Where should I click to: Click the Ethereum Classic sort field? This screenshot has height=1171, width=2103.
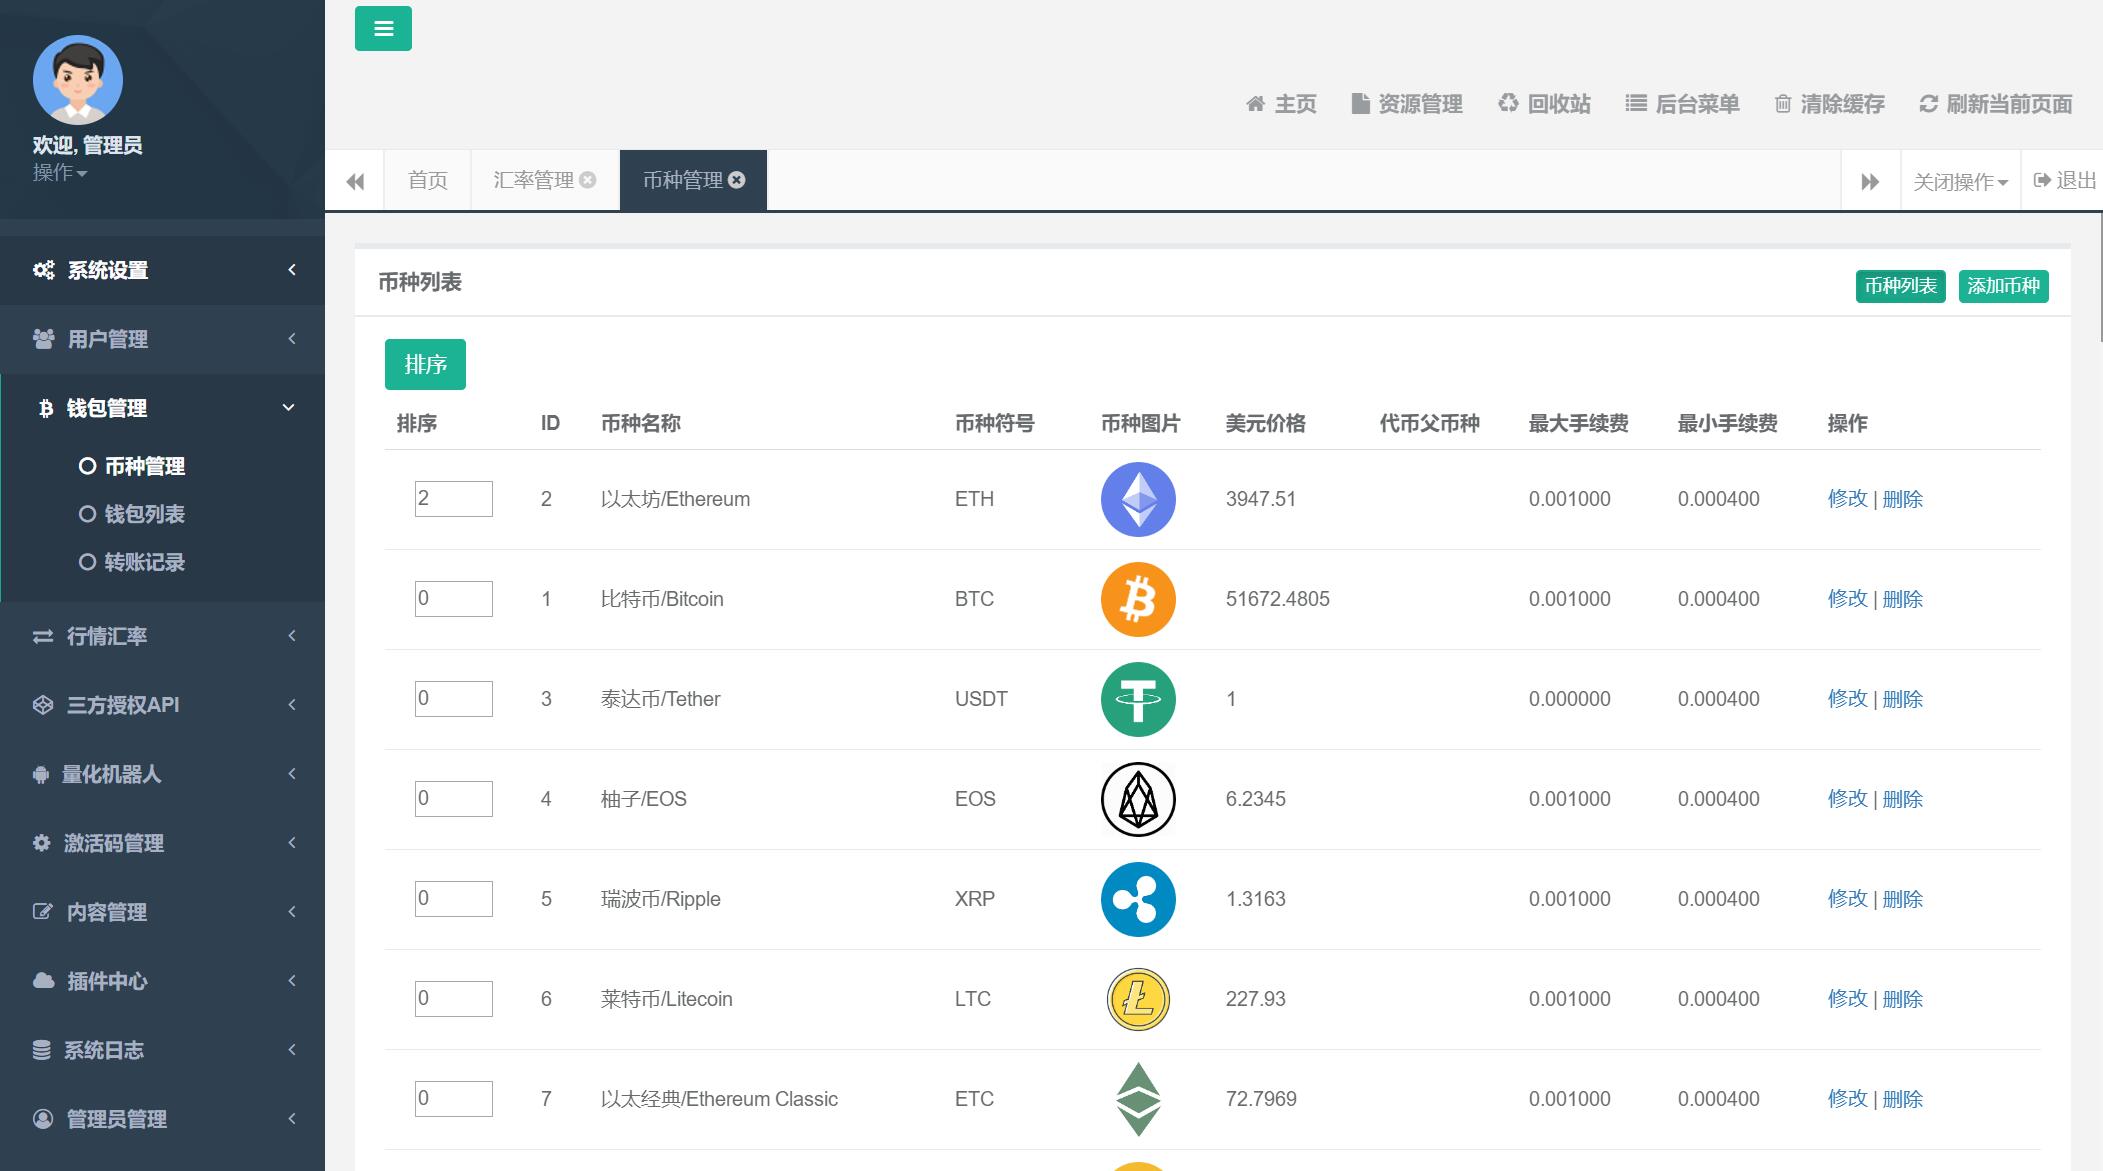click(454, 1099)
